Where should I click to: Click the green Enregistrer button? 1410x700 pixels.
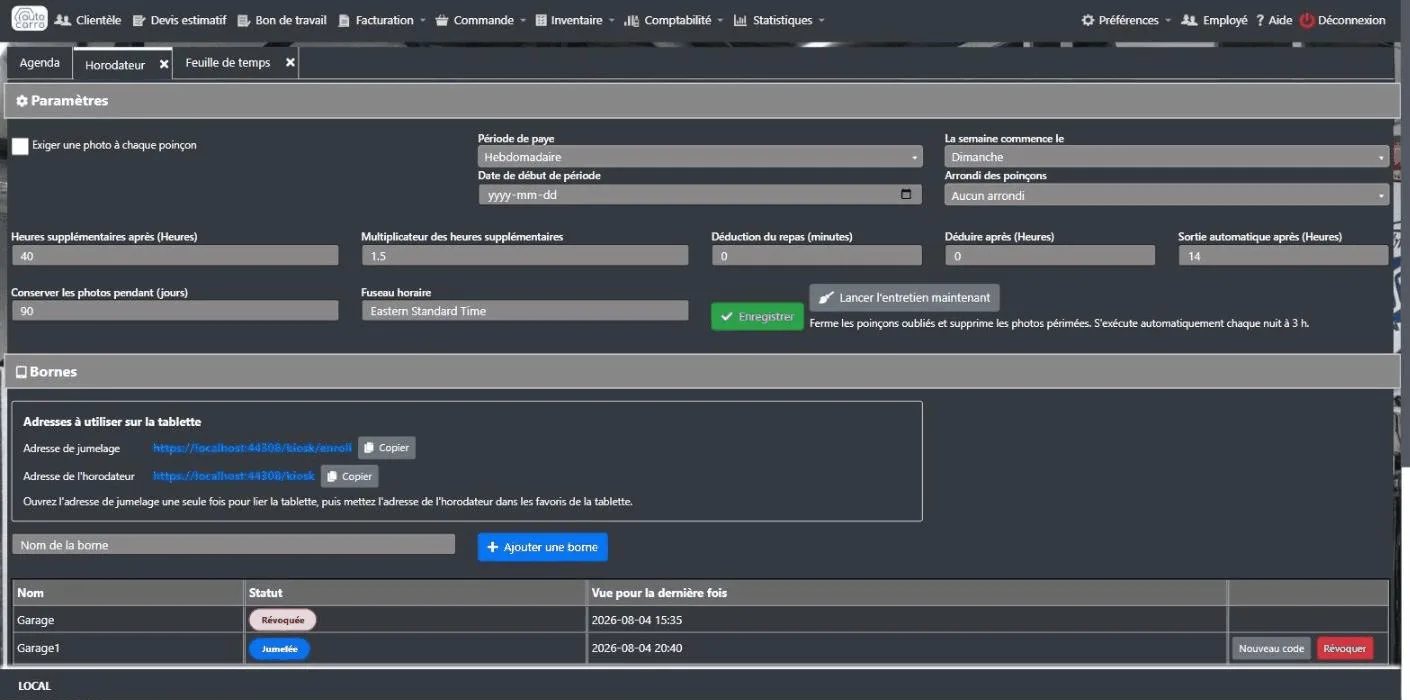(x=757, y=317)
